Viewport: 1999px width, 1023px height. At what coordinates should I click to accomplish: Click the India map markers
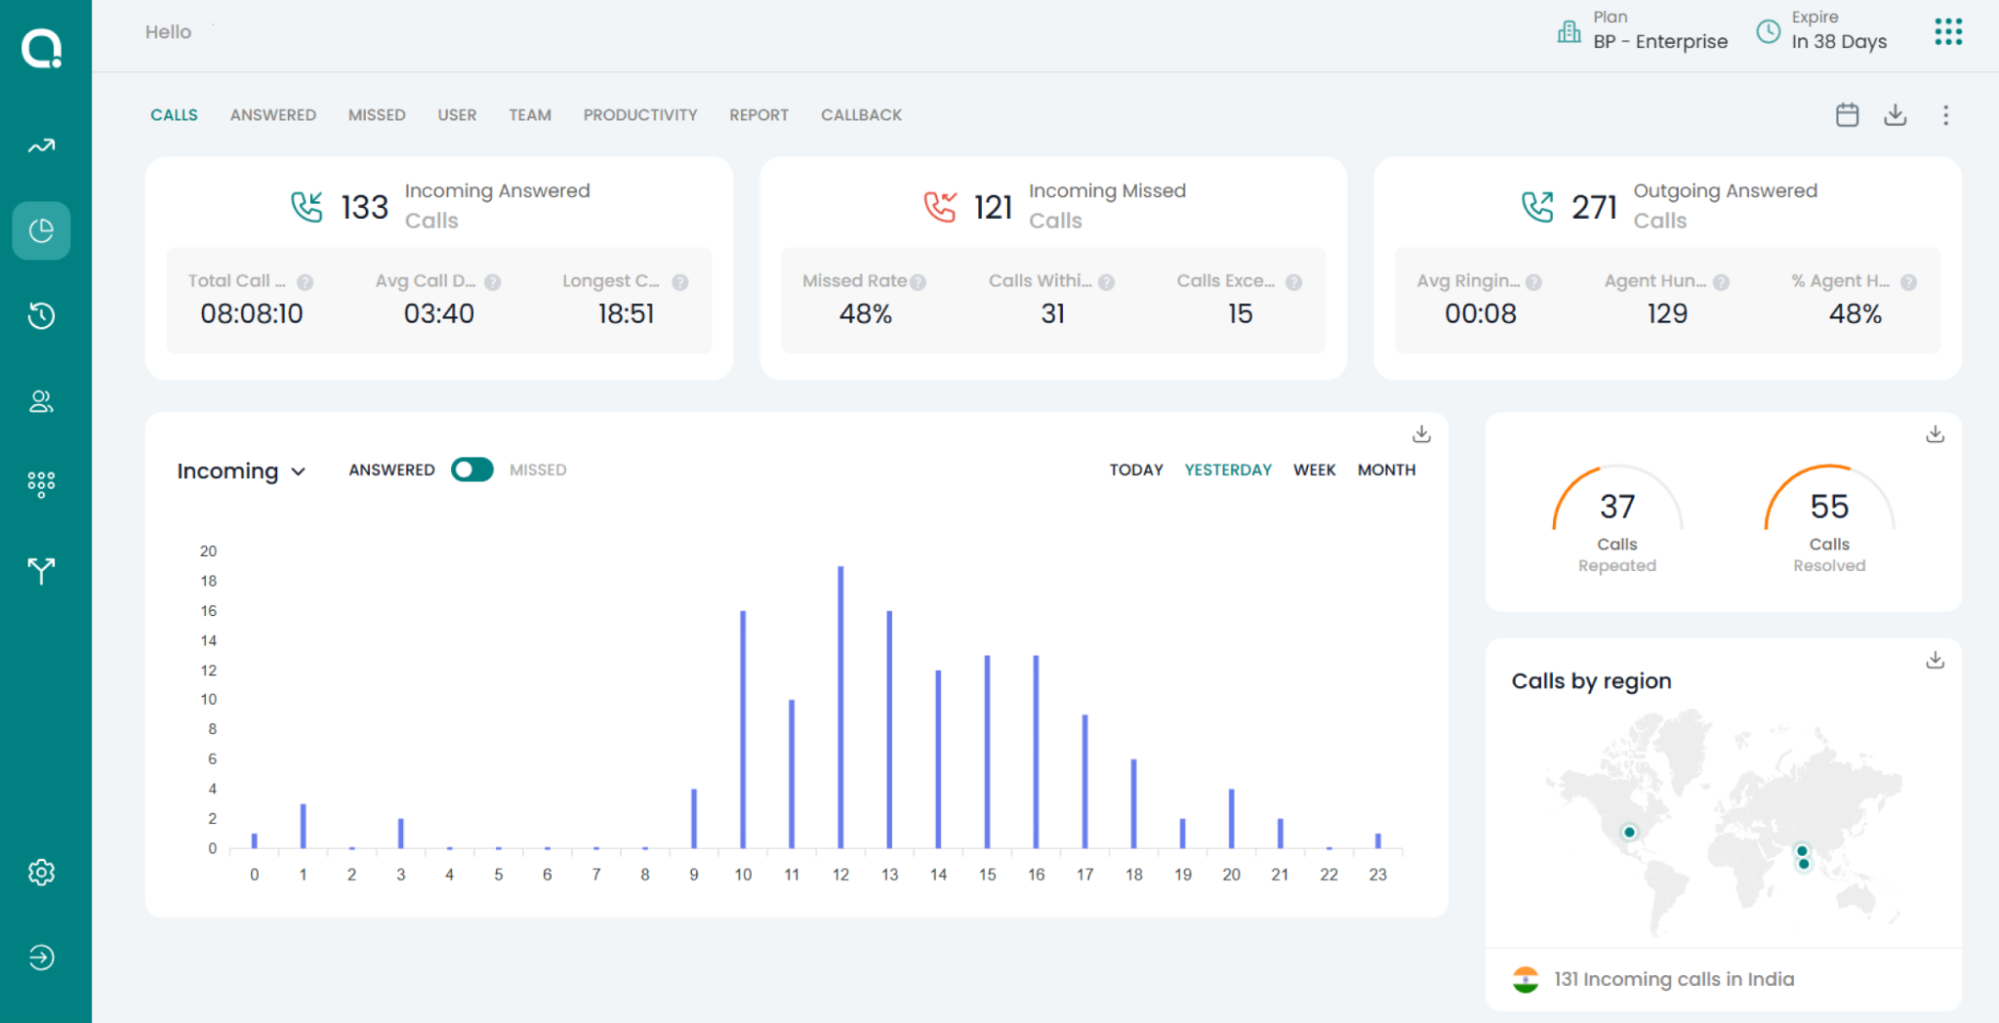1803,857
